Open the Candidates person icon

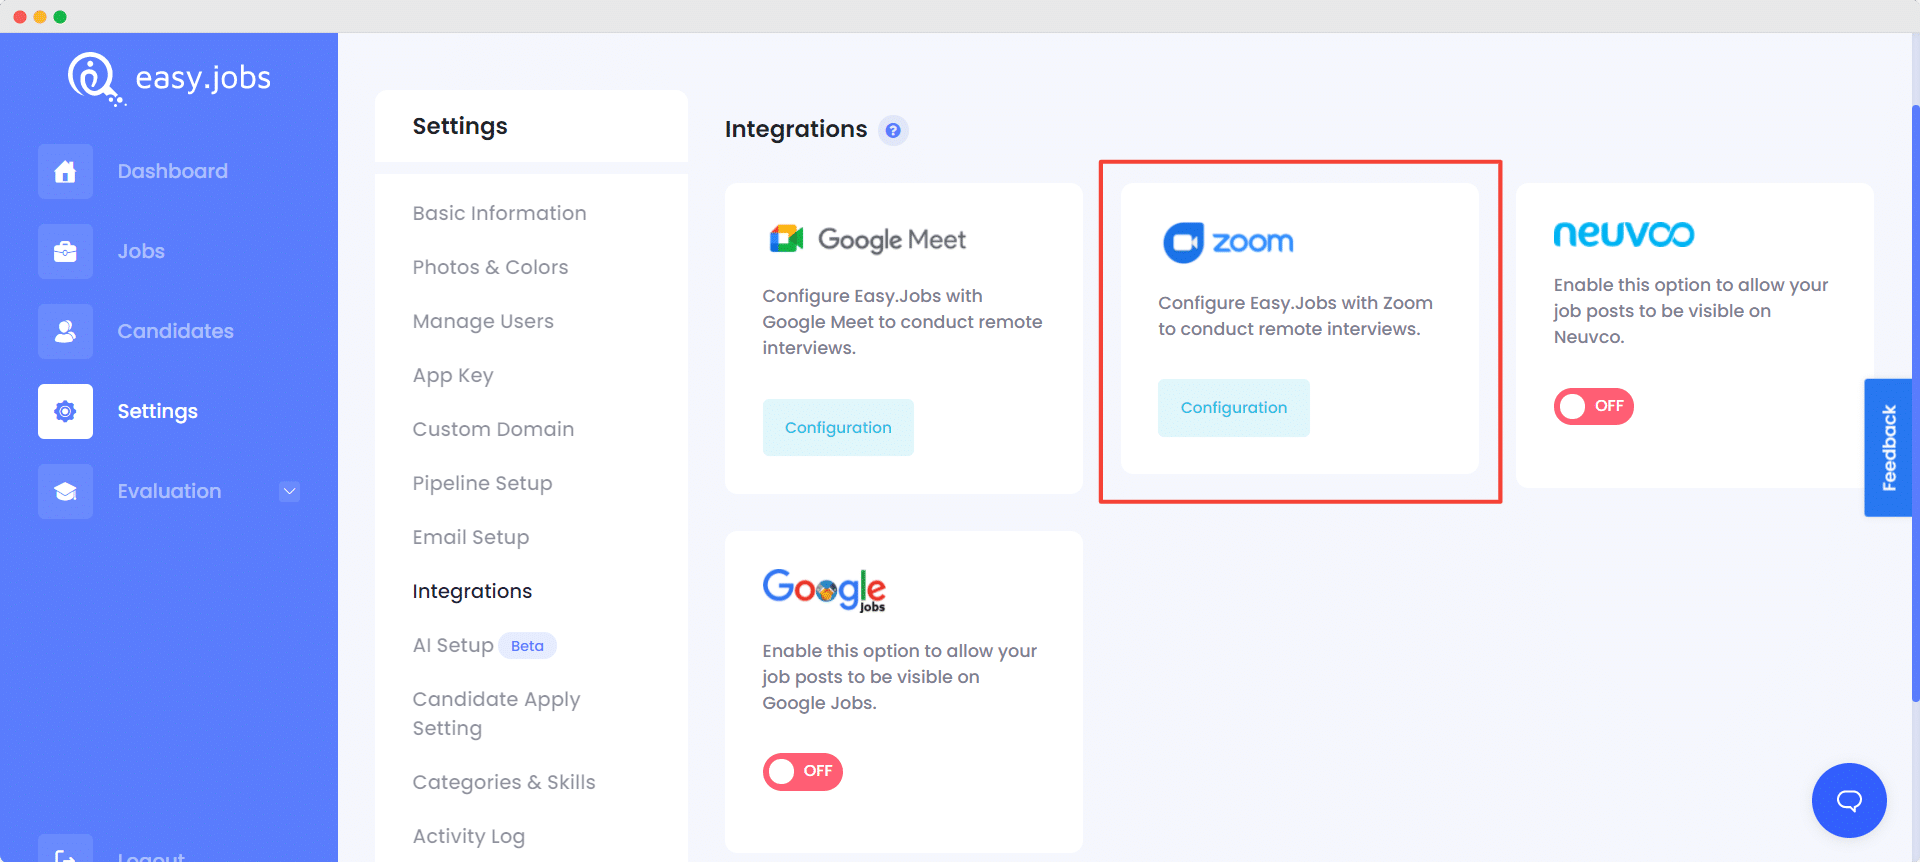point(65,331)
